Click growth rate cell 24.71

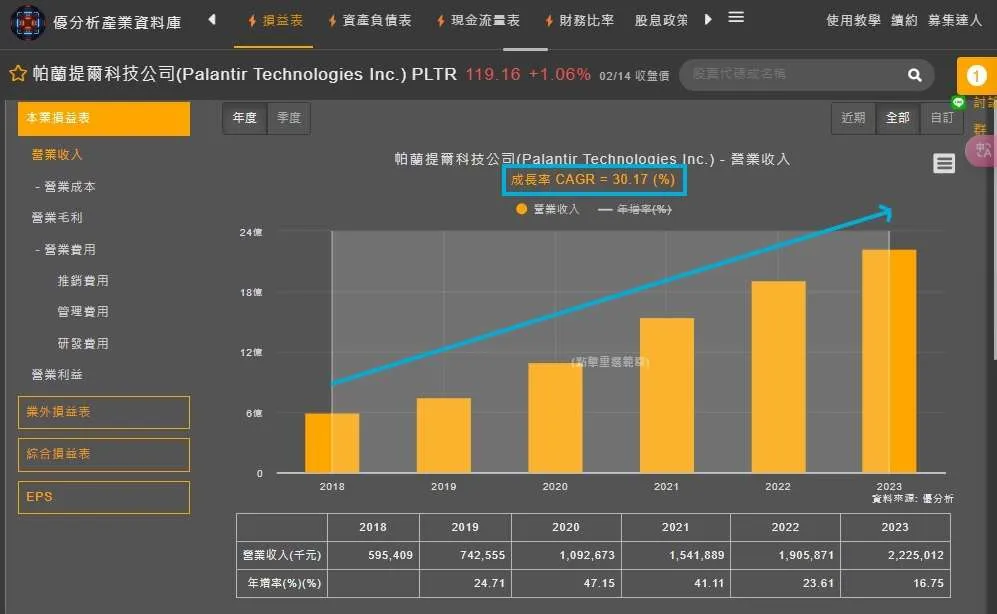click(465, 583)
